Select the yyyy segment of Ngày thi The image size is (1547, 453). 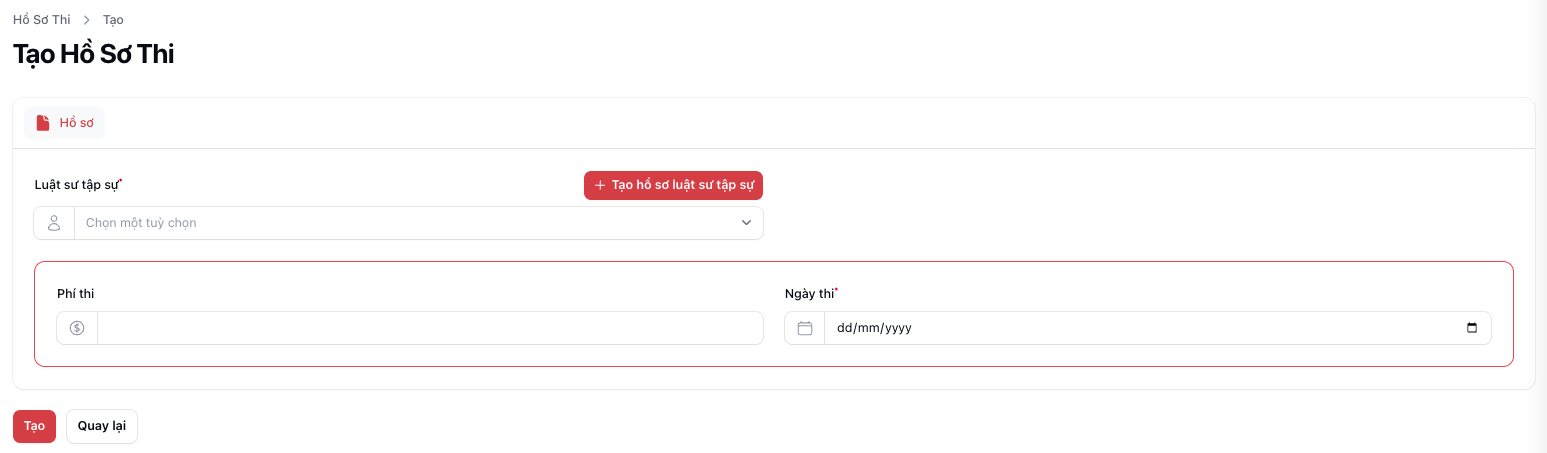coord(897,328)
